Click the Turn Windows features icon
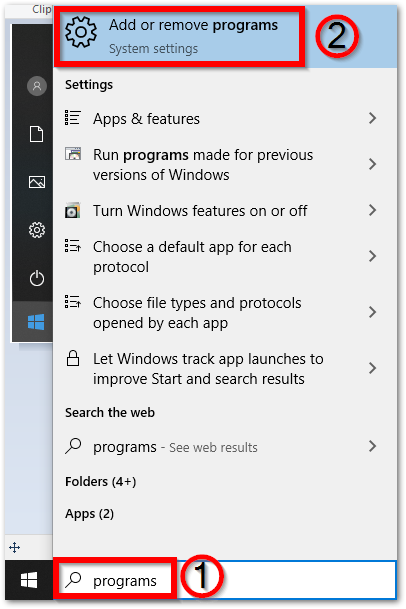 tap(73, 210)
